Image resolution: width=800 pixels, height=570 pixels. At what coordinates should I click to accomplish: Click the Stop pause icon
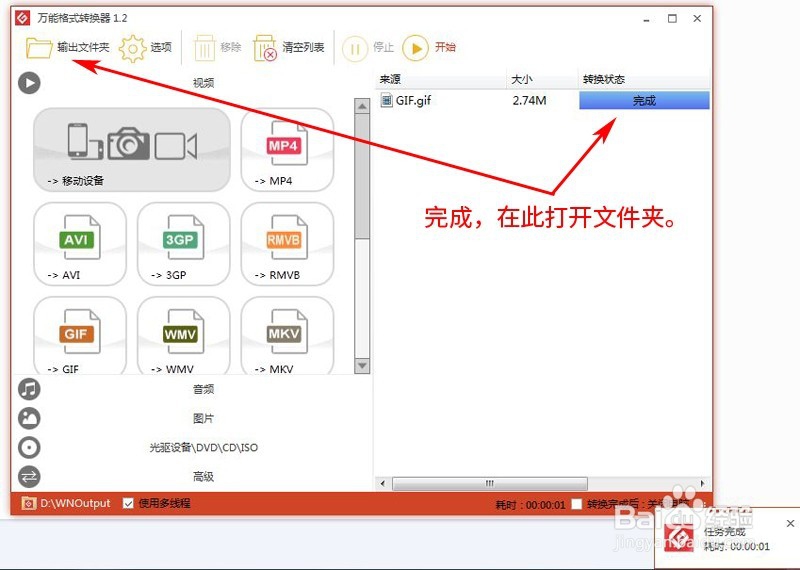tap(355, 49)
